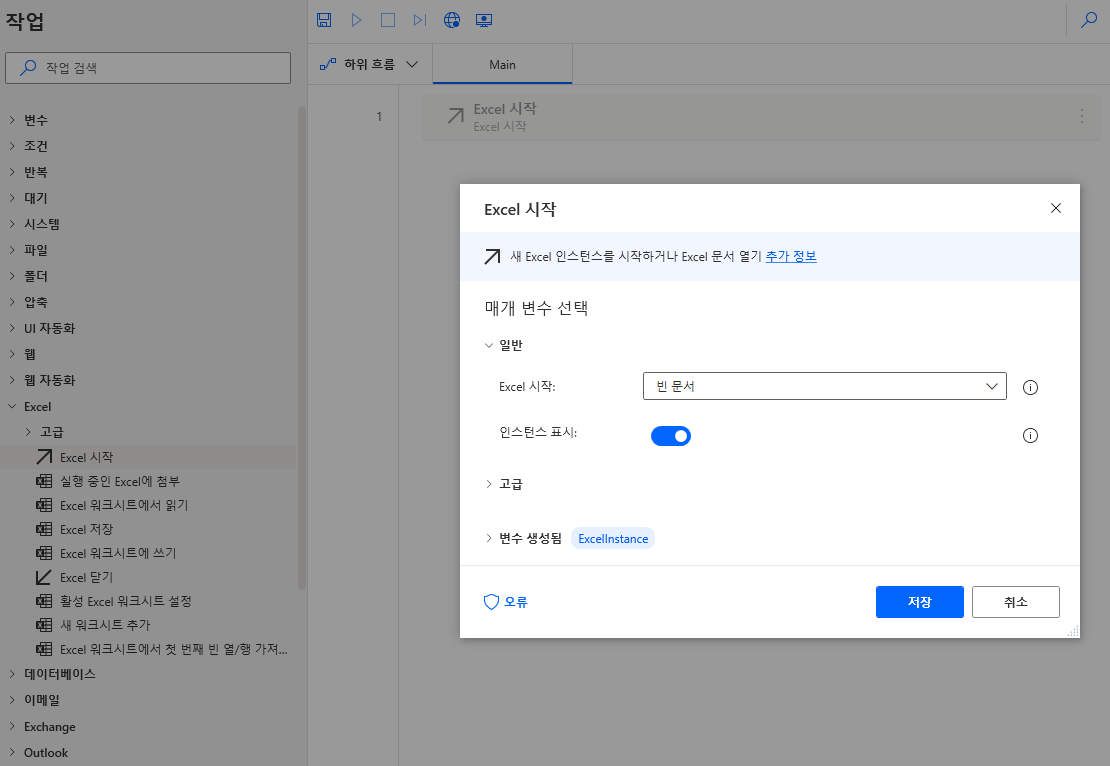Expand the 조건 category

12,146
